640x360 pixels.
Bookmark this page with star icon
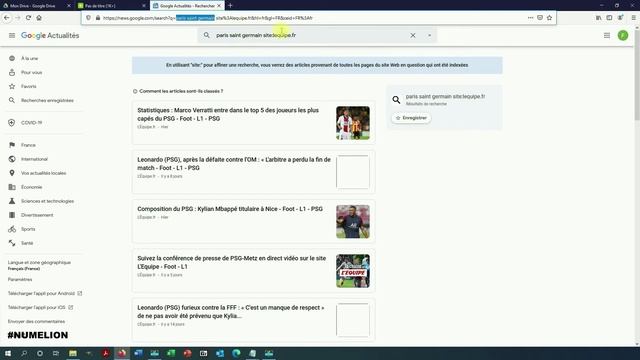(549, 18)
